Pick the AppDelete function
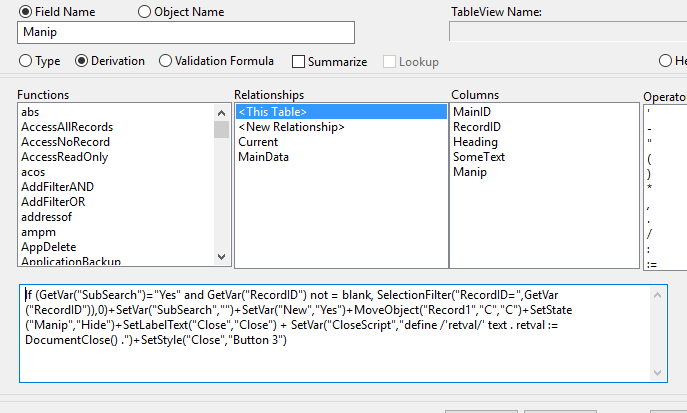 [x=49, y=247]
